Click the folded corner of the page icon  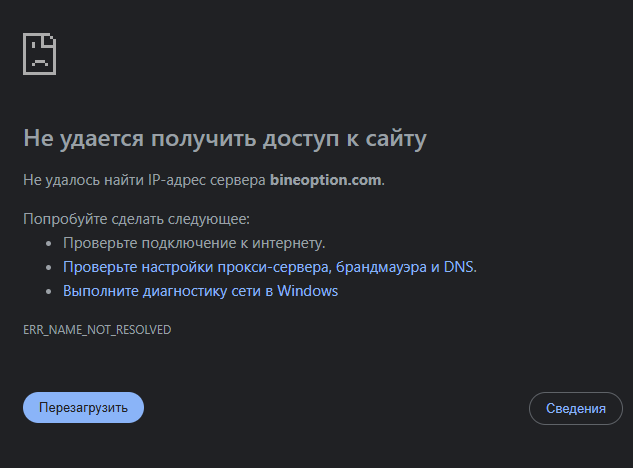point(51,39)
